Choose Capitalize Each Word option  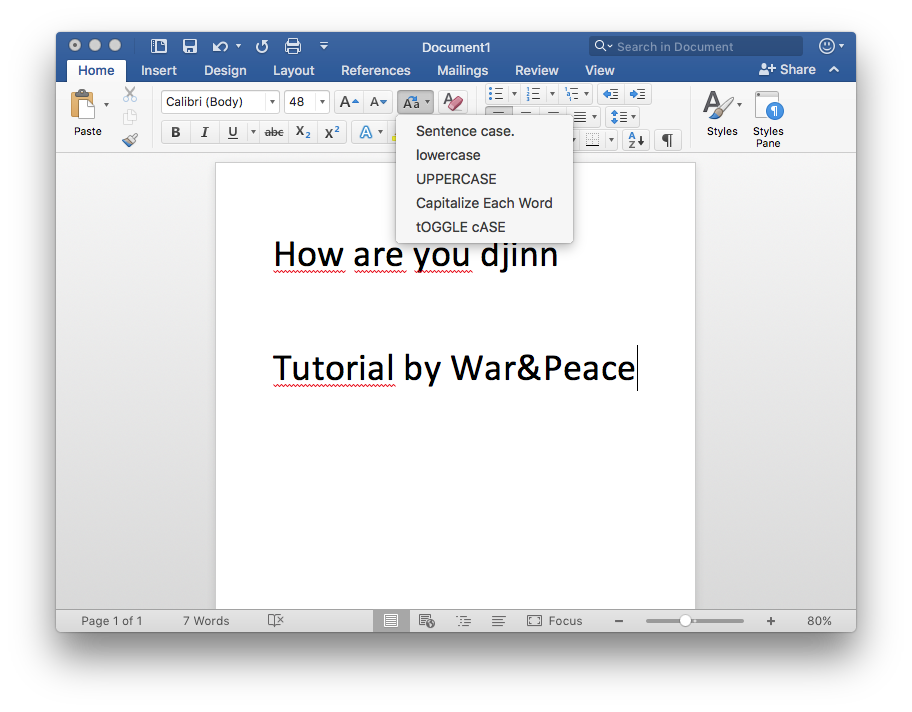click(x=484, y=203)
